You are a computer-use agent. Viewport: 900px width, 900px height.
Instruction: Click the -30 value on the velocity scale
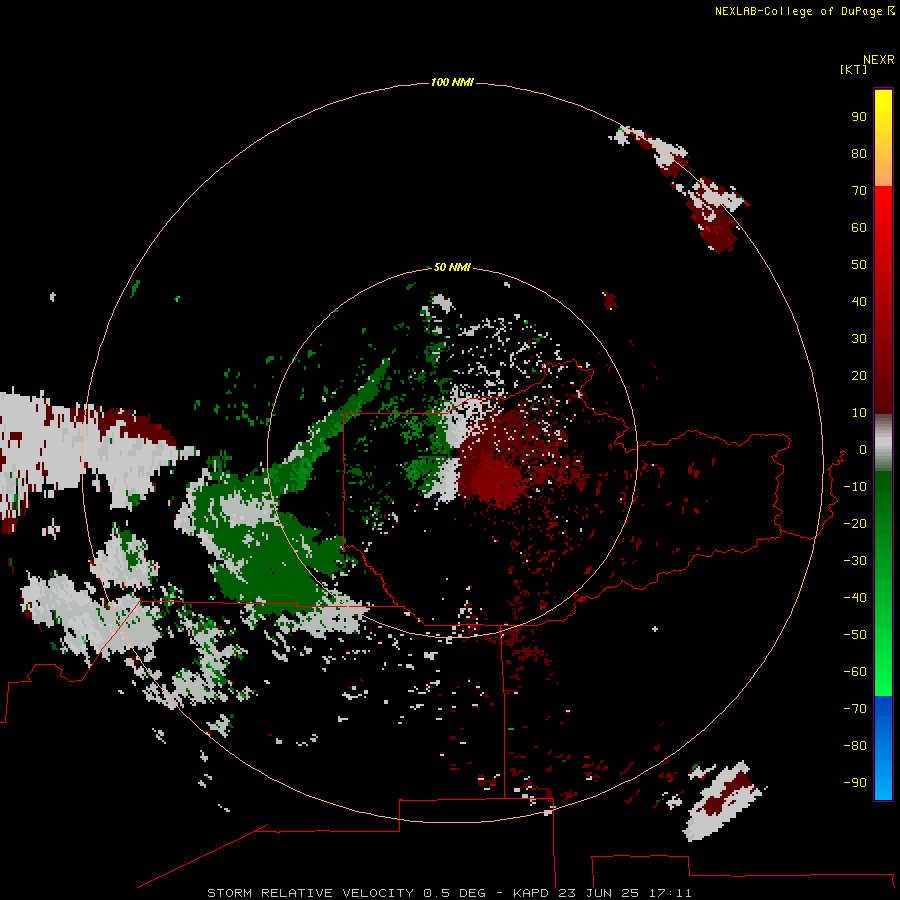point(855,561)
